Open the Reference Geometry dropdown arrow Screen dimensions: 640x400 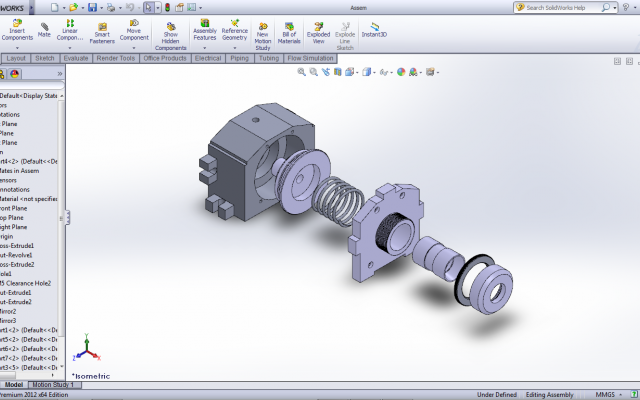pyautogui.click(x=235, y=48)
